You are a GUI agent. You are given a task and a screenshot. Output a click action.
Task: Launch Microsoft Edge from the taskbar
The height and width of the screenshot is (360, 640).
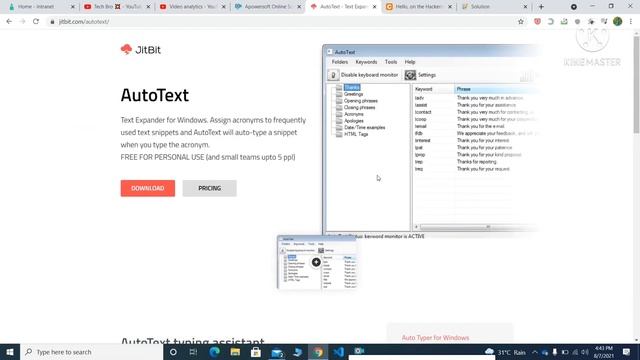[215, 352]
